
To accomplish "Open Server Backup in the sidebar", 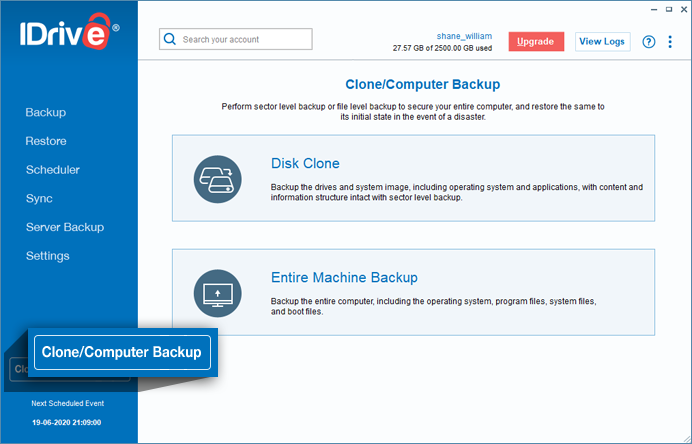I will click(x=65, y=227).
